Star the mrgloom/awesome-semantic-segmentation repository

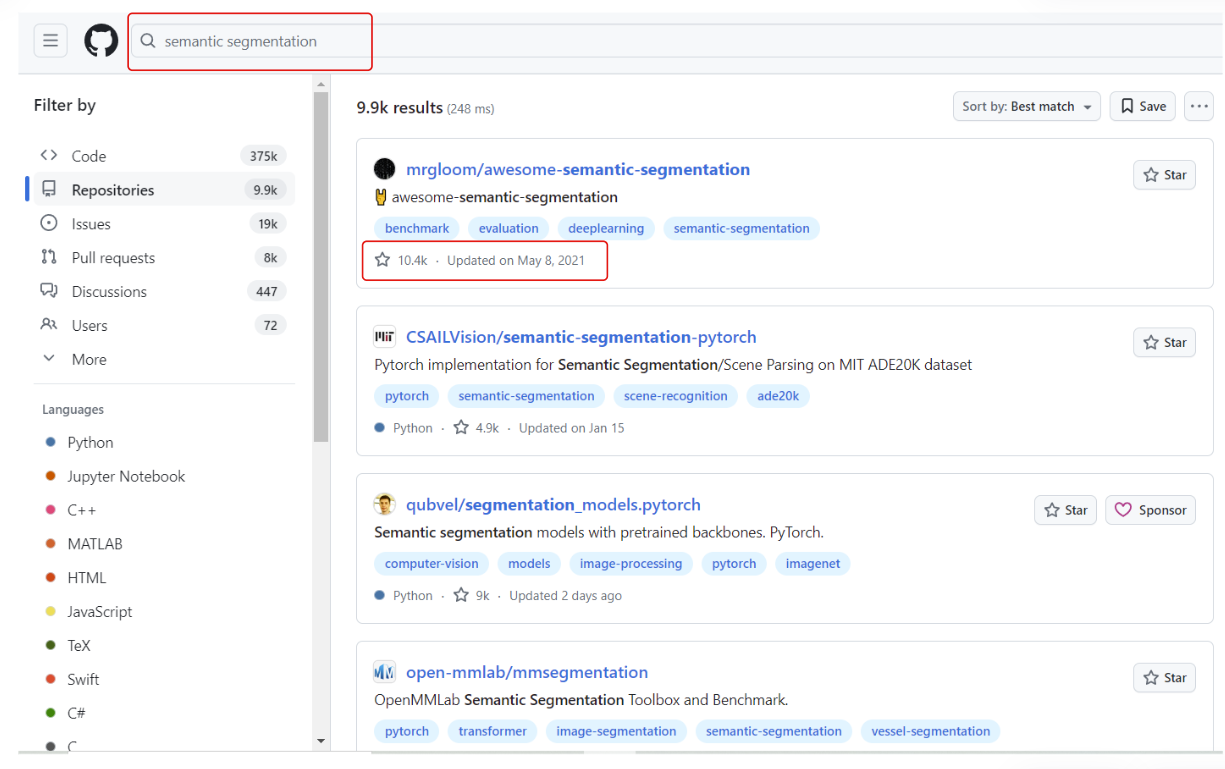(x=1164, y=175)
